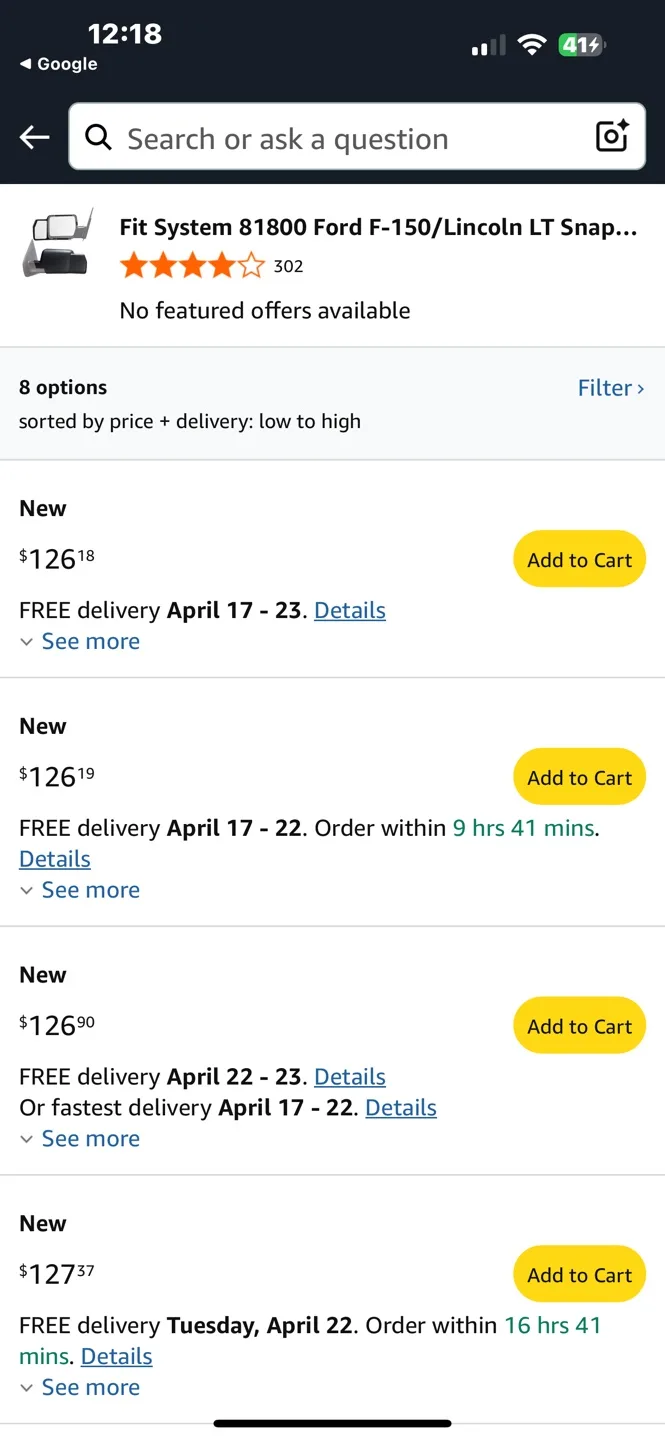Image resolution: width=665 pixels, height=1440 pixels.
Task: Open Details link under the $126.19 offer
Action: point(55,859)
